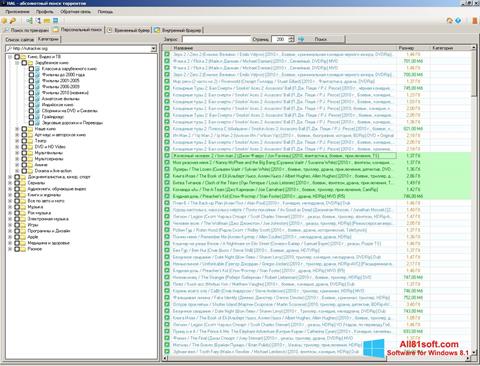The width and height of the screenshot is (480, 366).
Task: Click green icon beside Clash of the Titans row
Action: [x=167, y=183]
